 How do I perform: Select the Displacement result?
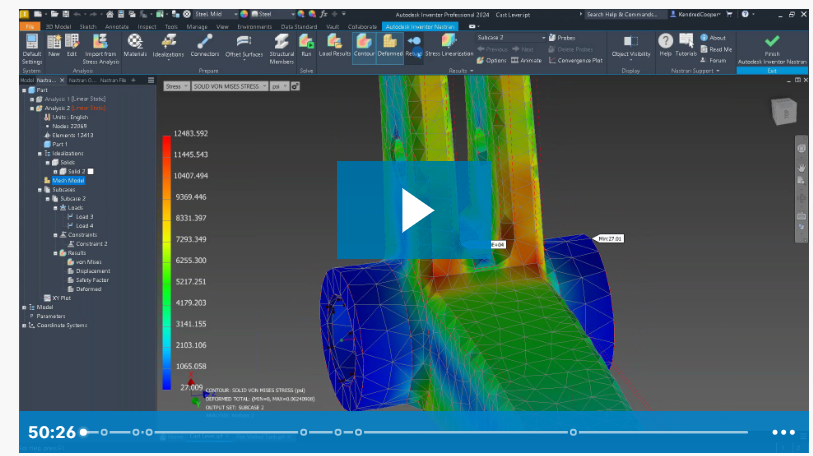click(93, 271)
